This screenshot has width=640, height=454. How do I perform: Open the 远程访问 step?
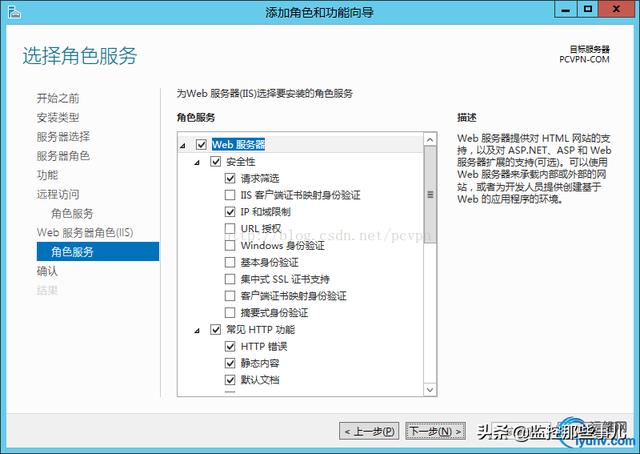58,194
